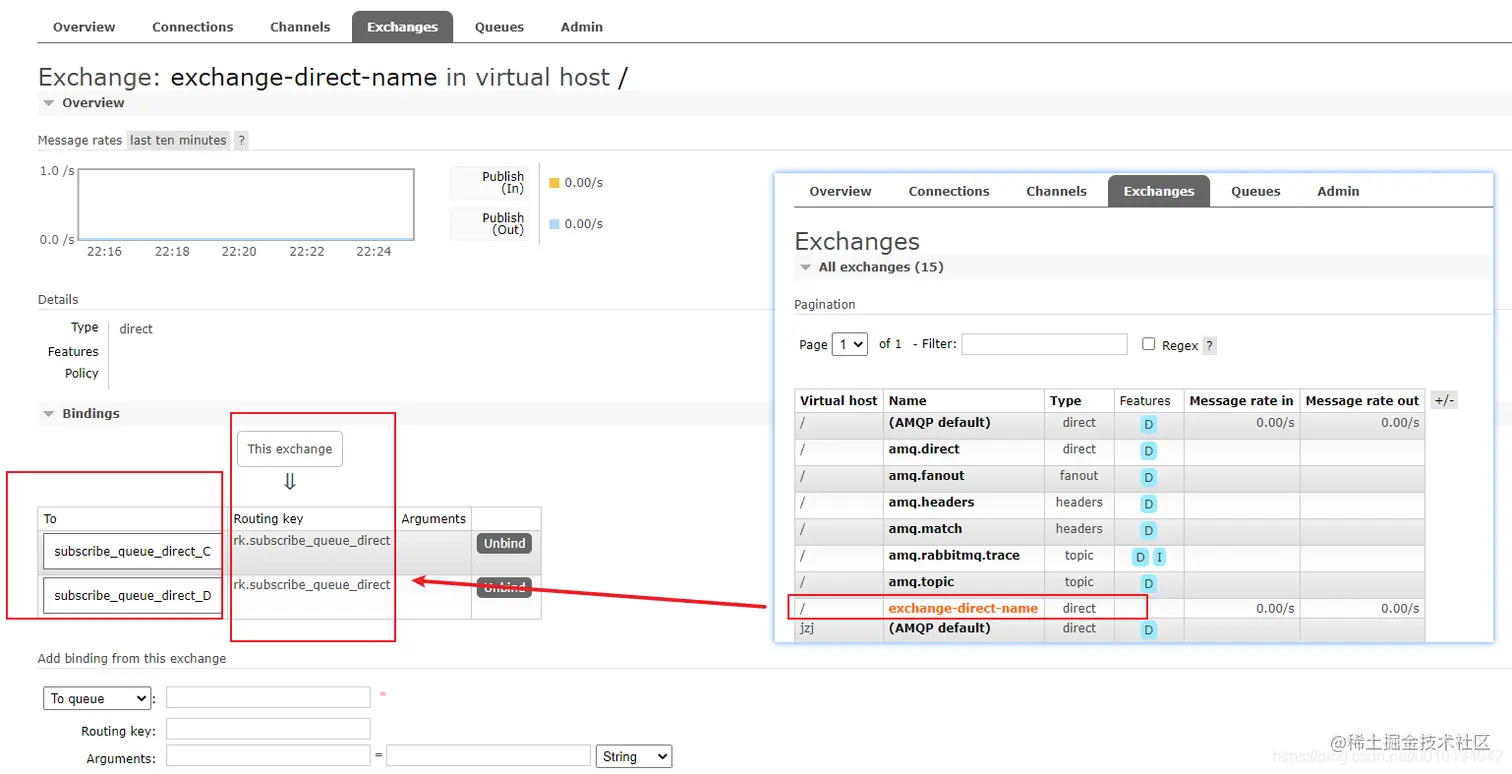Change the 'last ten minutes' message rate range
1512x774 pixels.
[178, 140]
